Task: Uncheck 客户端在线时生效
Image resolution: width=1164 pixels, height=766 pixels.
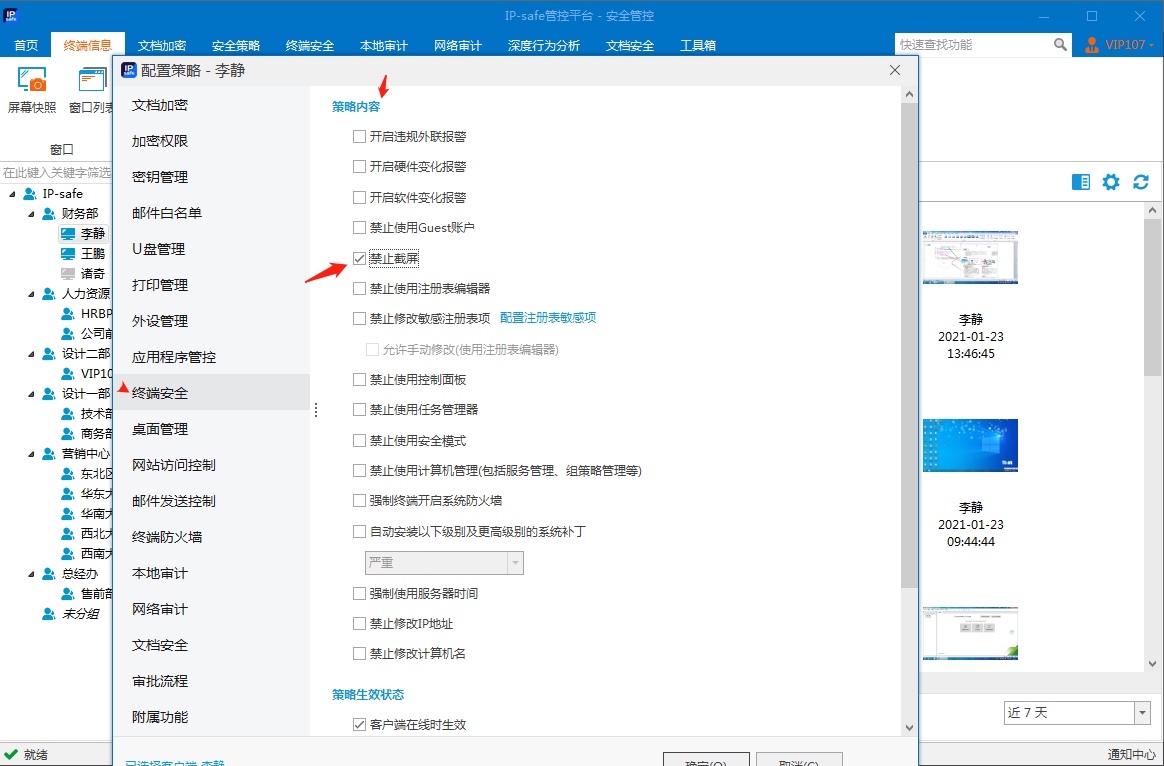Action: pos(359,724)
